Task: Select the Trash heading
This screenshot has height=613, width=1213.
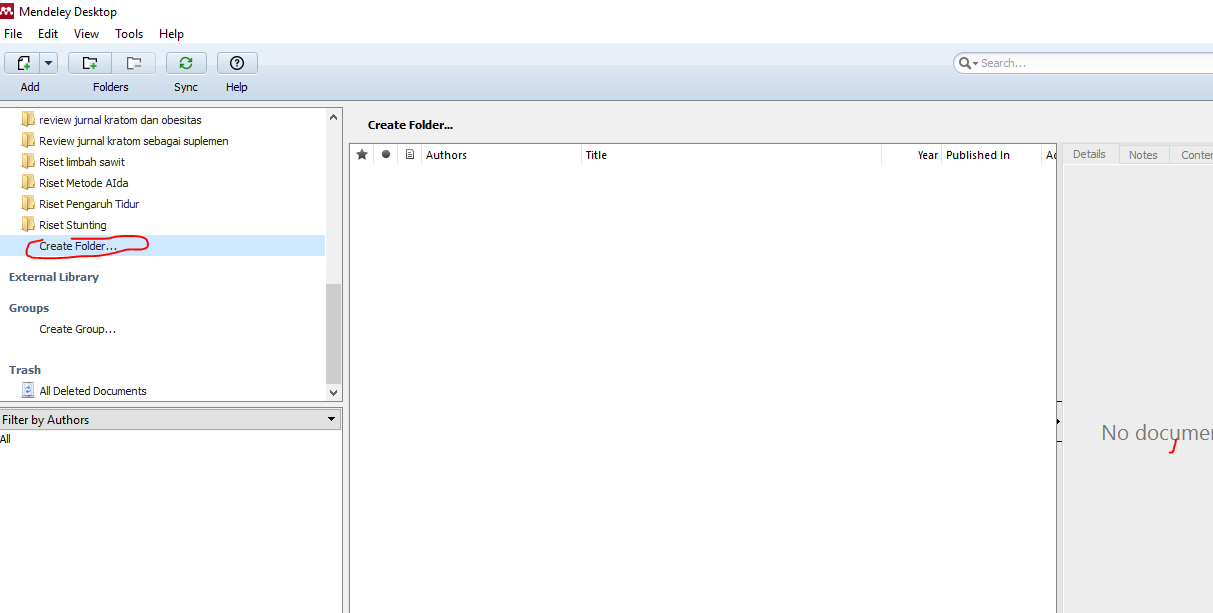Action: [x=25, y=370]
